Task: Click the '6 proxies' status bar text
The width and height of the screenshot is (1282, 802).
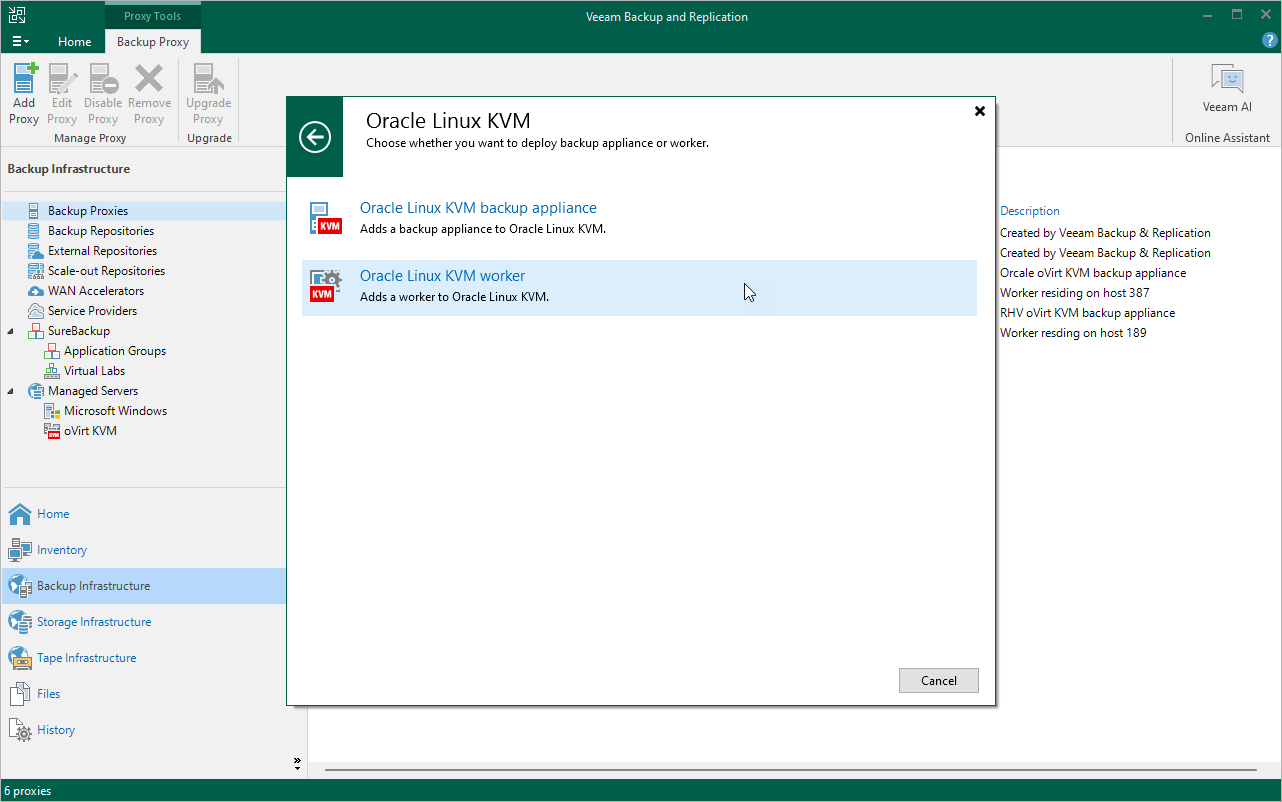Action: click(x=28, y=791)
